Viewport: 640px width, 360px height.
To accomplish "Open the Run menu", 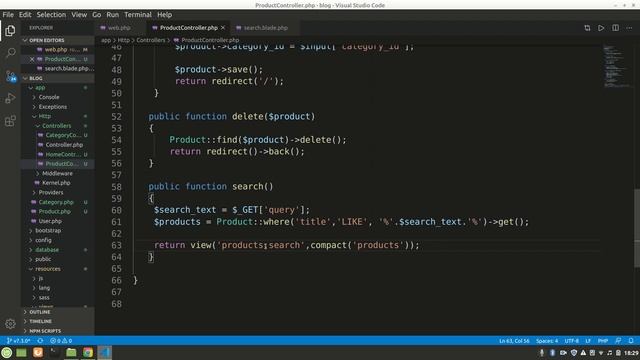I will (113, 15).
